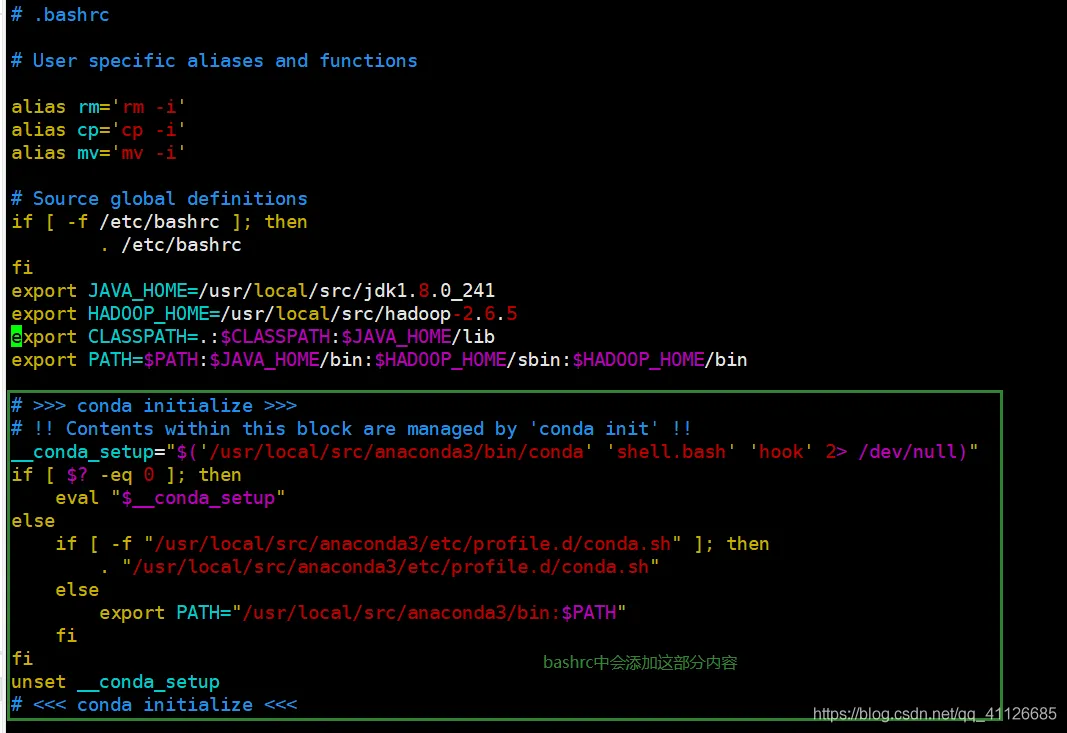Click the alias mv='mv -i' line

98,152
